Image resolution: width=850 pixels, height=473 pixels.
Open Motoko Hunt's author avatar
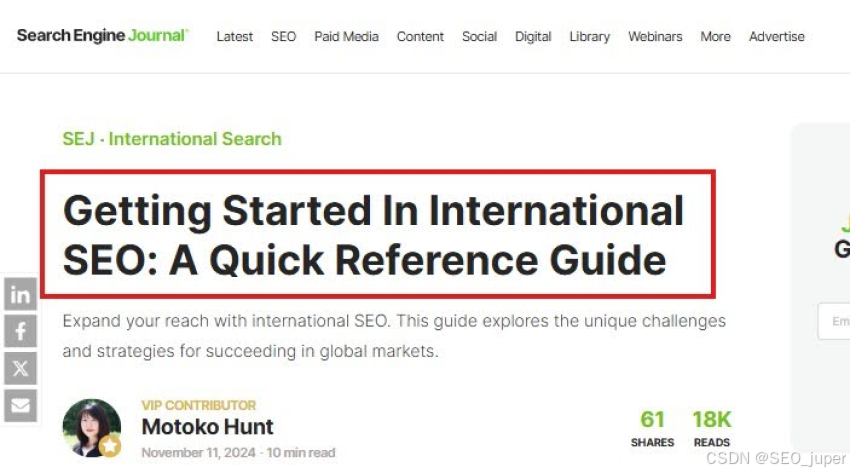pos(92,428)
